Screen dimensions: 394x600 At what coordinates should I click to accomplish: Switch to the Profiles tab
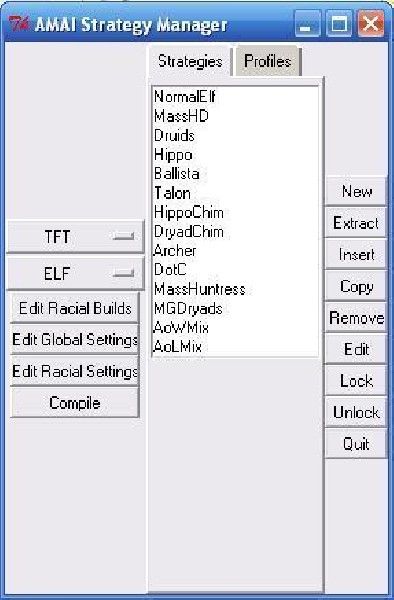(x=267, y=61)
